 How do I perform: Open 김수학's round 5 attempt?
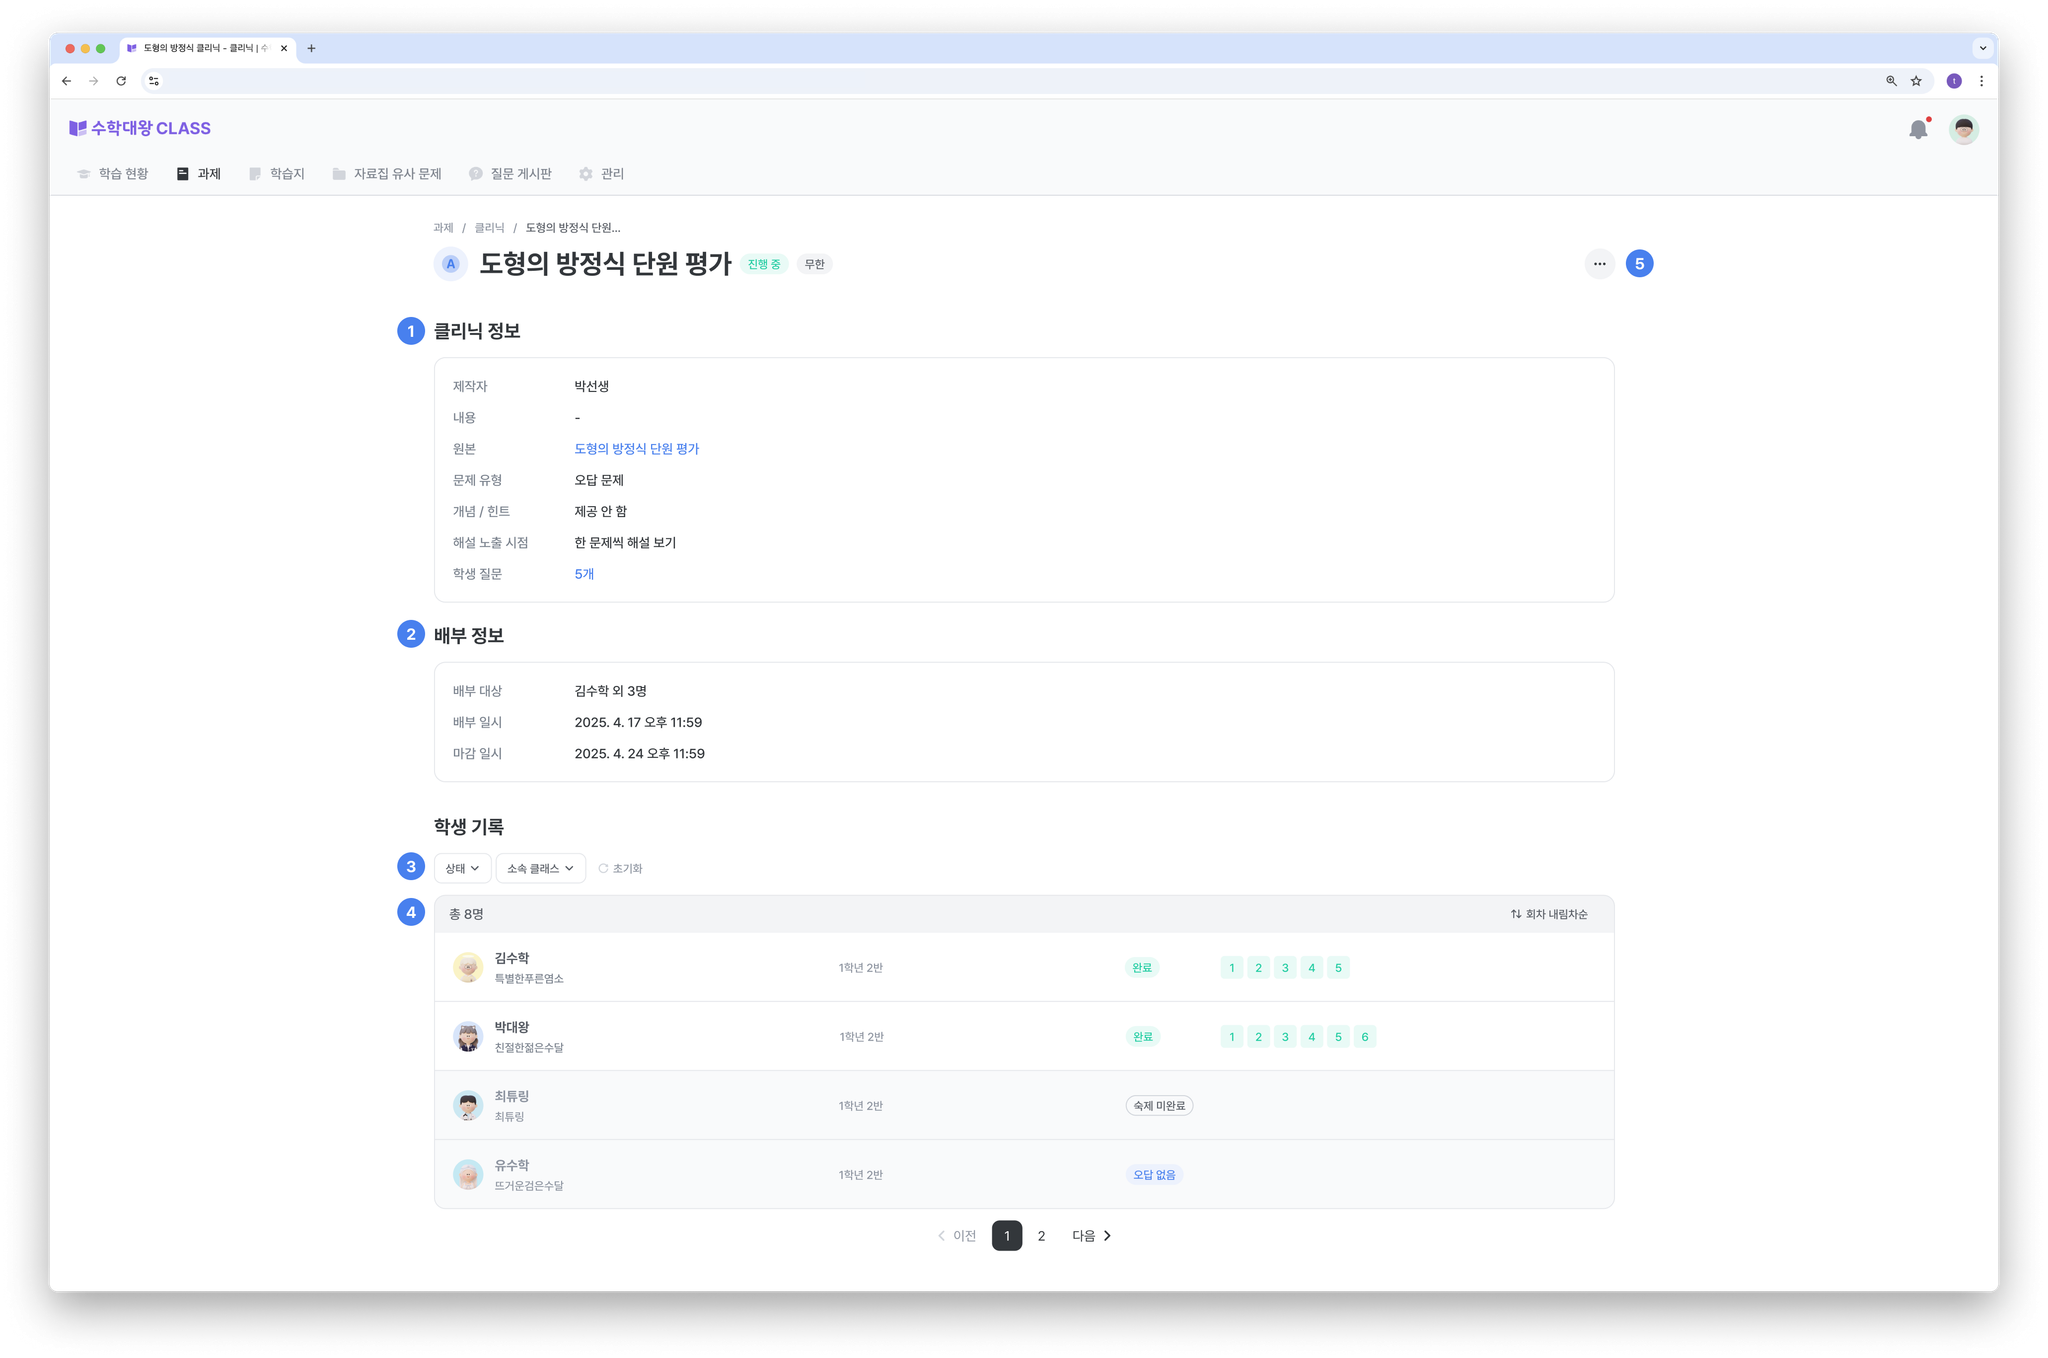tap(1338, 967)
